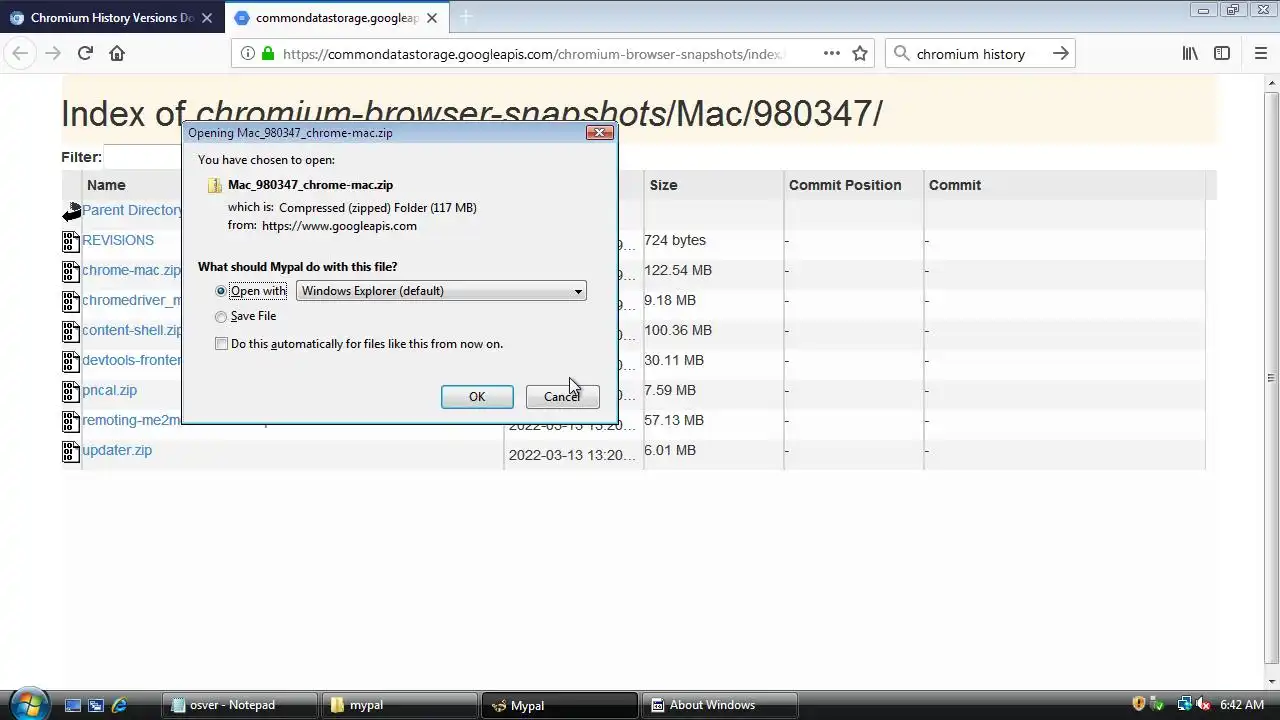Reload the current page
Viewport: 1280px width, 720px height.
(x=85, y=54)
